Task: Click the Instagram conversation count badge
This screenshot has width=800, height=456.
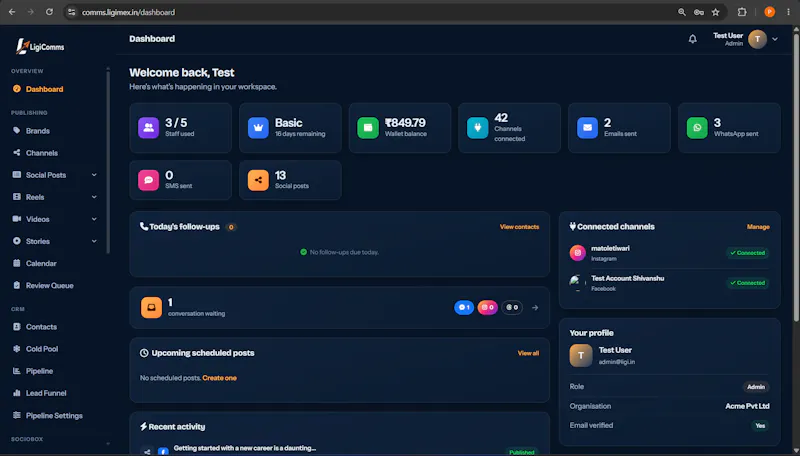Action: (x=487, y=307)
